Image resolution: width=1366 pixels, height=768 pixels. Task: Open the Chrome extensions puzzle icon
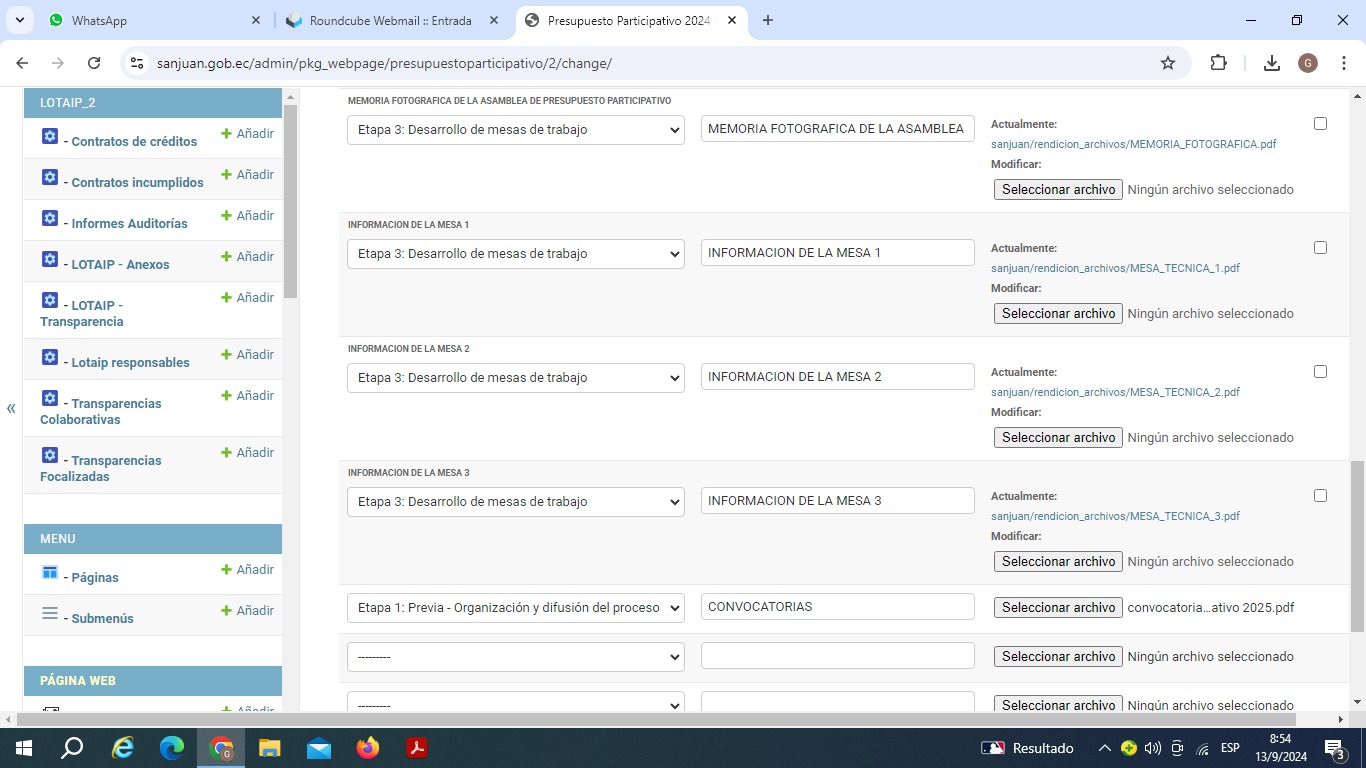(1218, 63)
